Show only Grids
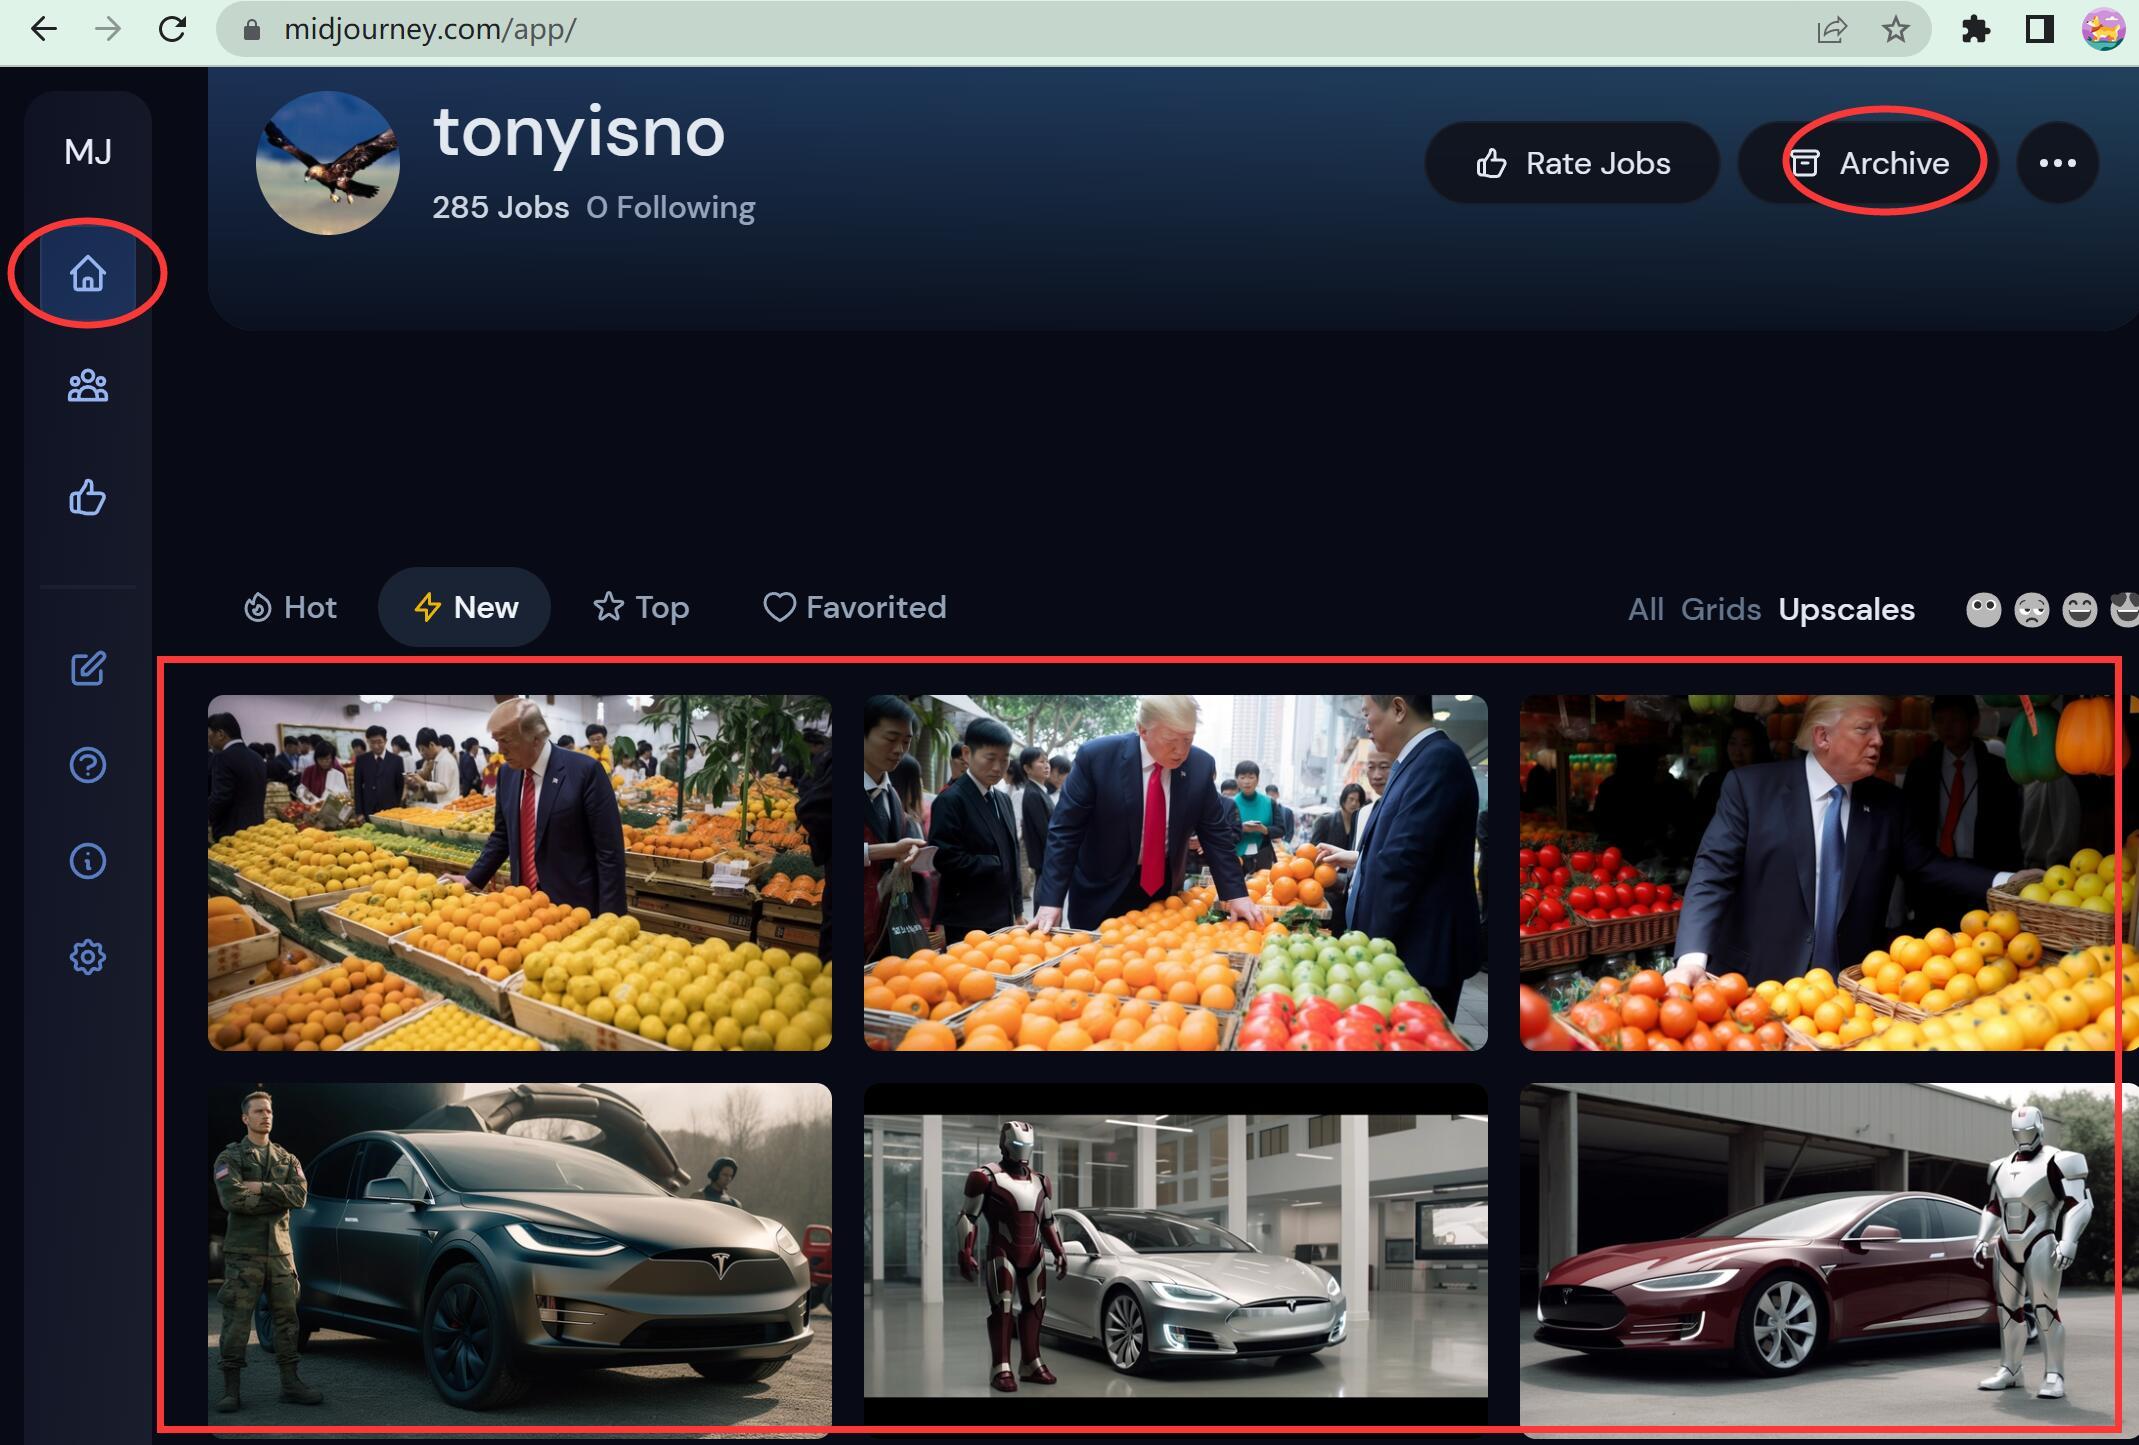 click(x=1720, y=609)
